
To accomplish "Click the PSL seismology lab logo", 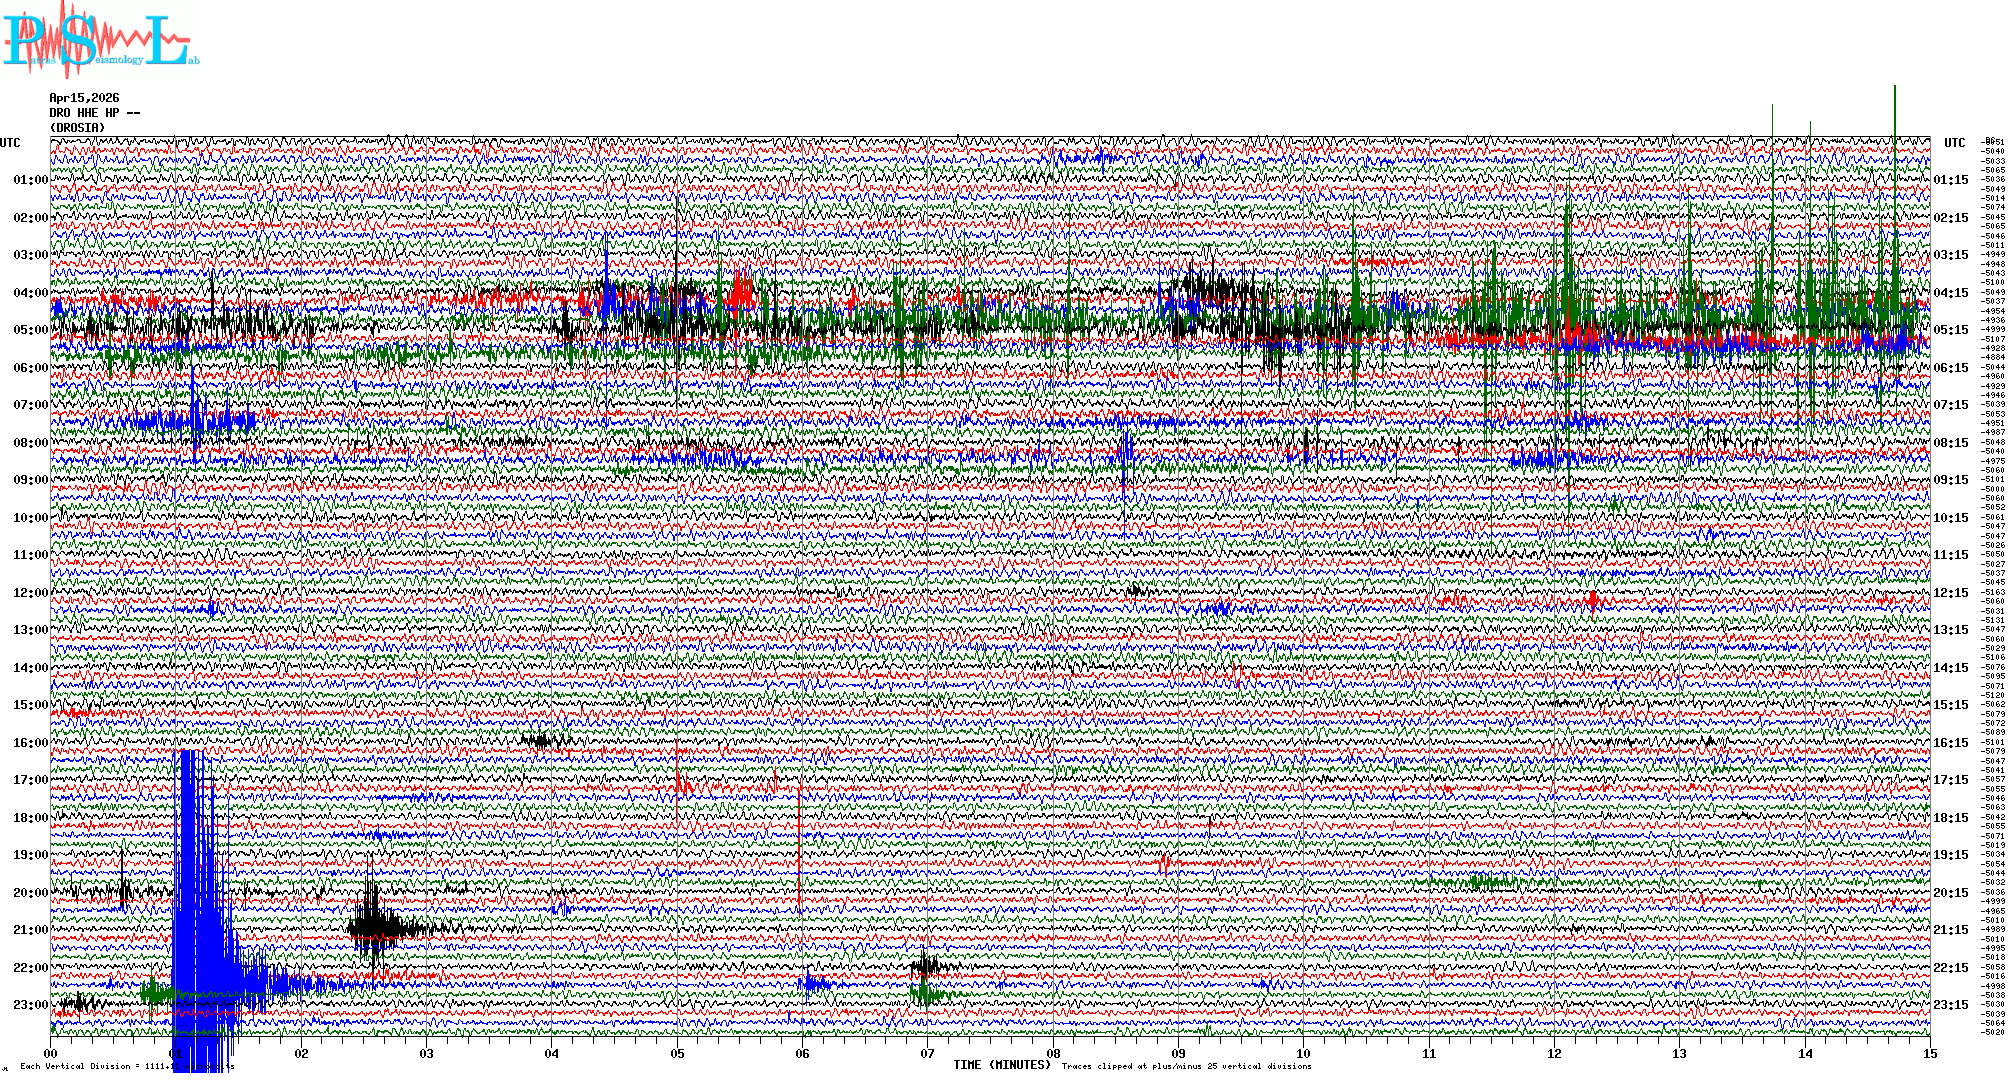I will click(100, 40).
